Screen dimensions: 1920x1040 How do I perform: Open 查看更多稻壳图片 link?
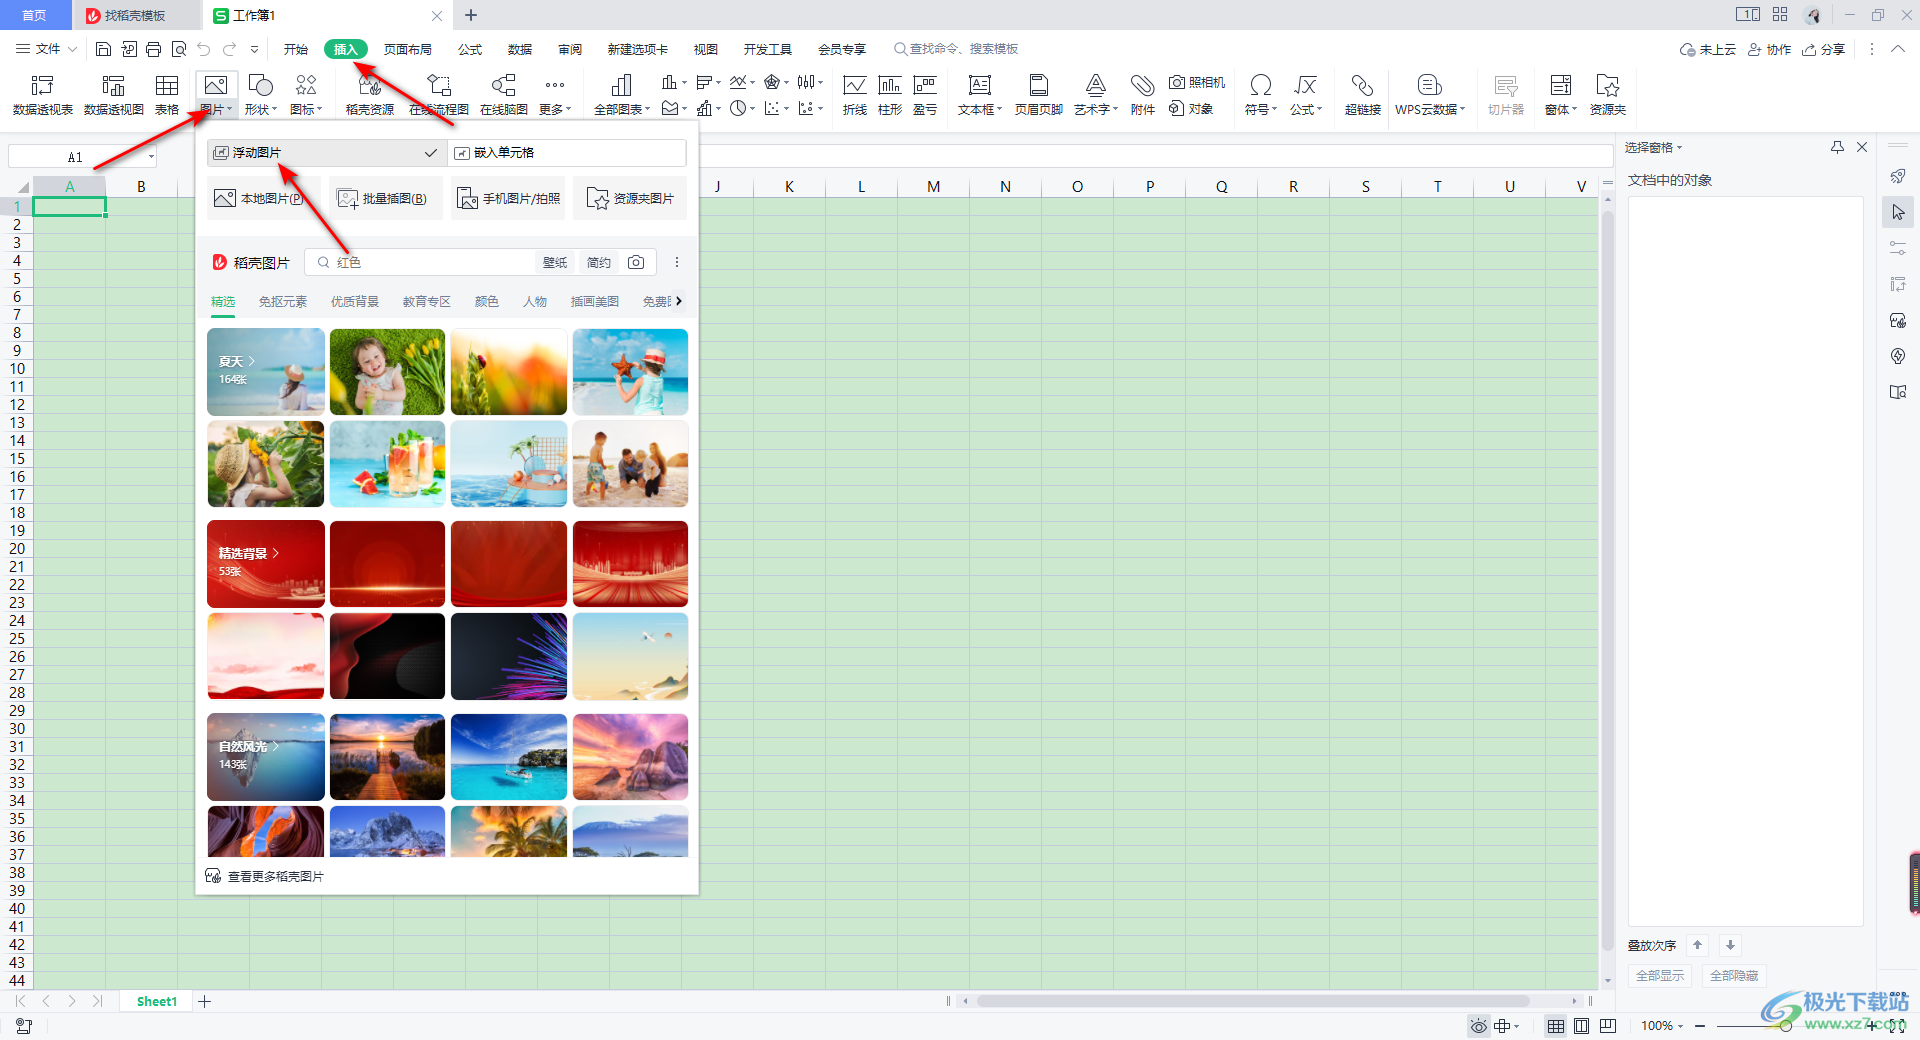pyautogui.click(x=265, y=876)
